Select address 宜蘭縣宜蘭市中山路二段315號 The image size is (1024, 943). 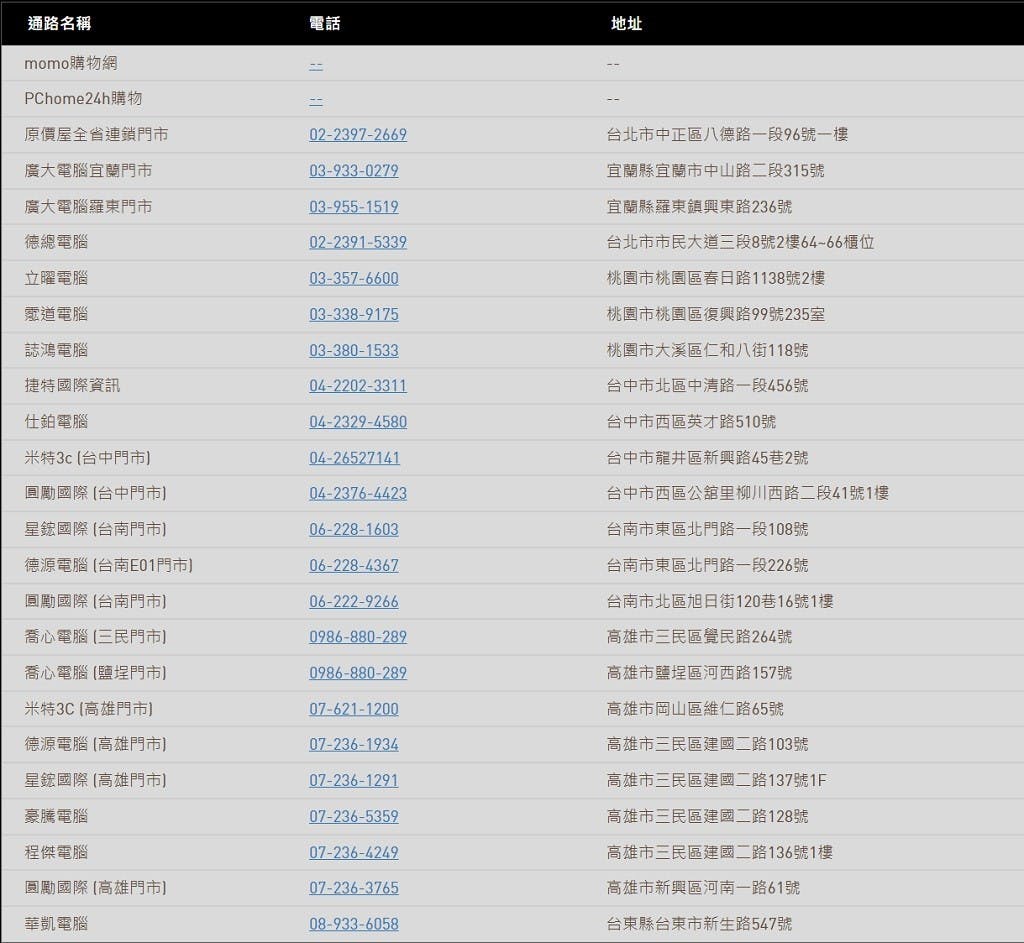pyautogui.click(x=716, y=170)
